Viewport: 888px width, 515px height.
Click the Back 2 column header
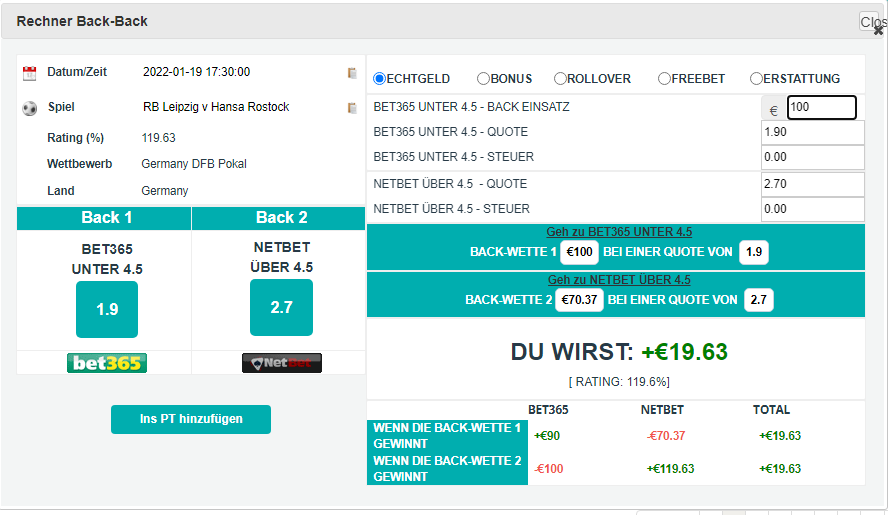279,218
